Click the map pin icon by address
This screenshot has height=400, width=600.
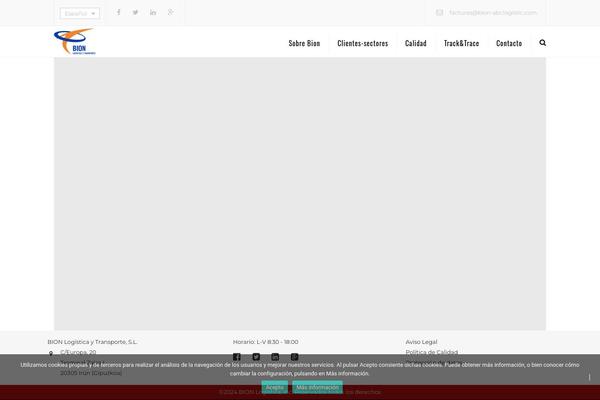point(51,353)
